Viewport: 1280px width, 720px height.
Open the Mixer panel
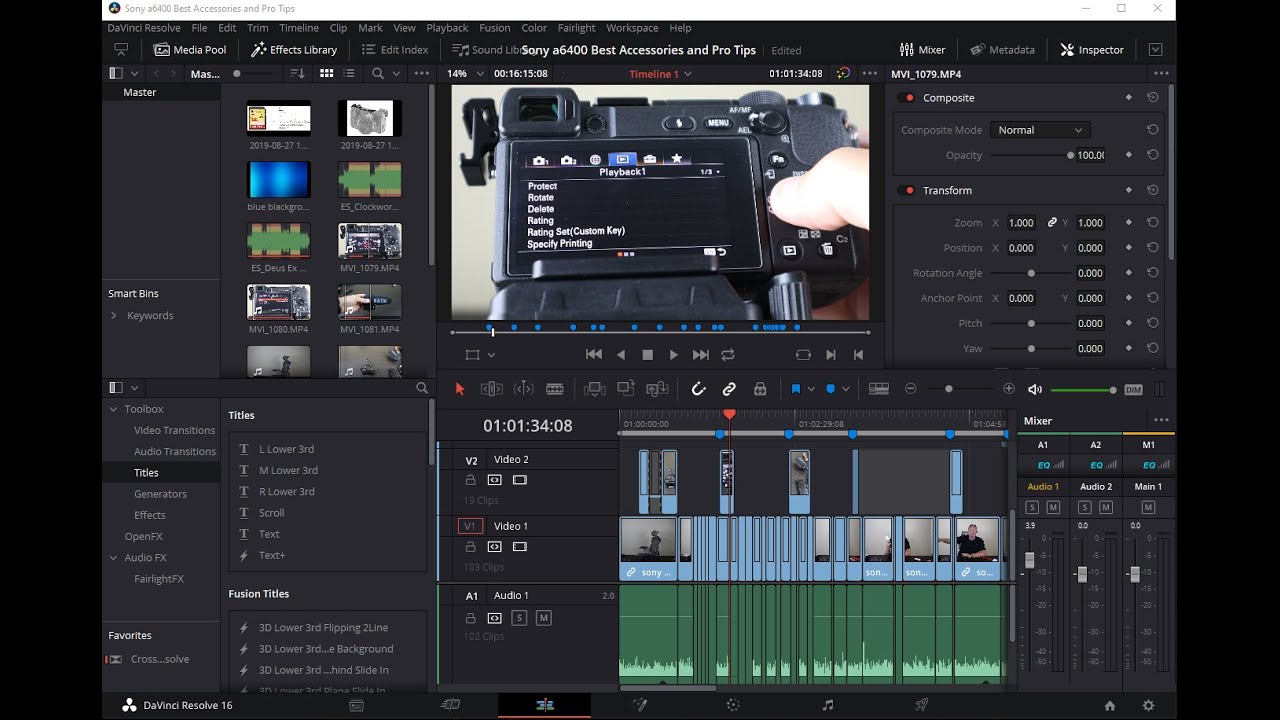point(922,49)
